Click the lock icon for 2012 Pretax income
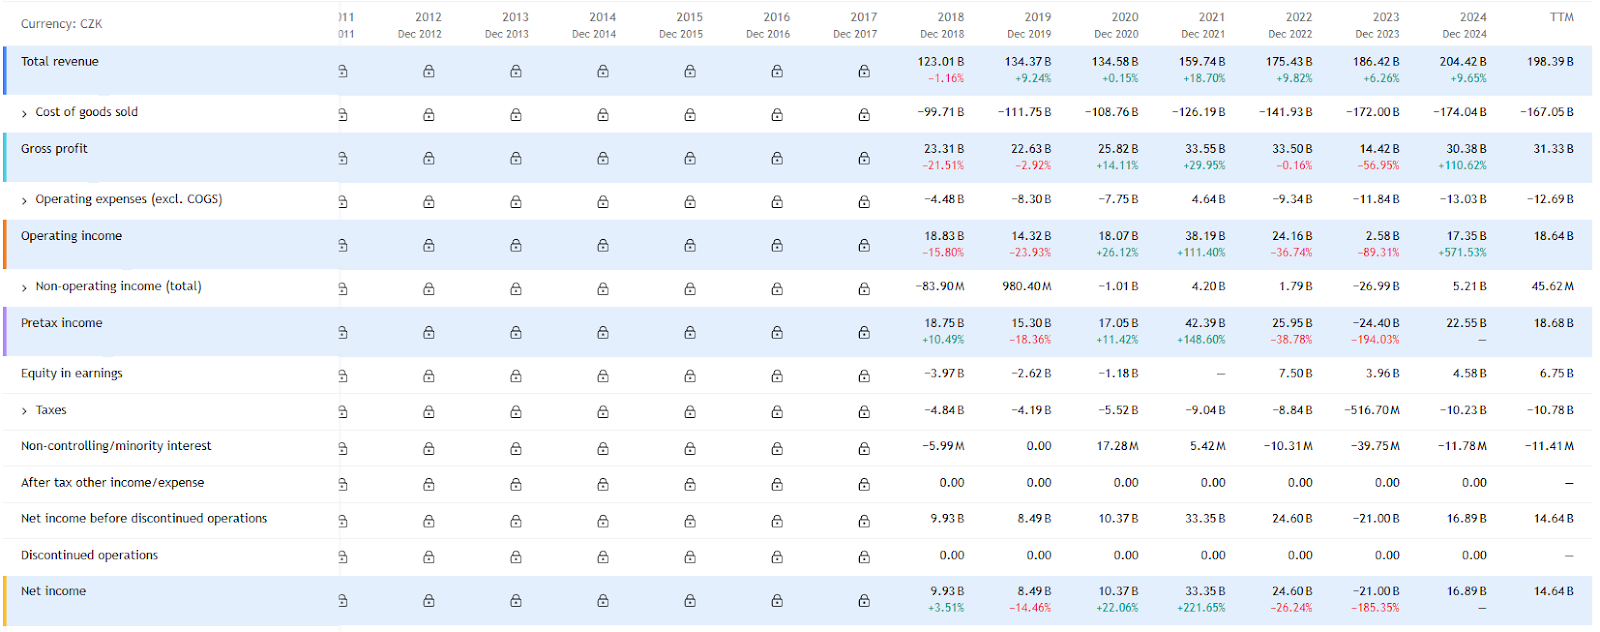Image resolution: width=1600 pixels, height=632 pixels. tap(429, 332)
